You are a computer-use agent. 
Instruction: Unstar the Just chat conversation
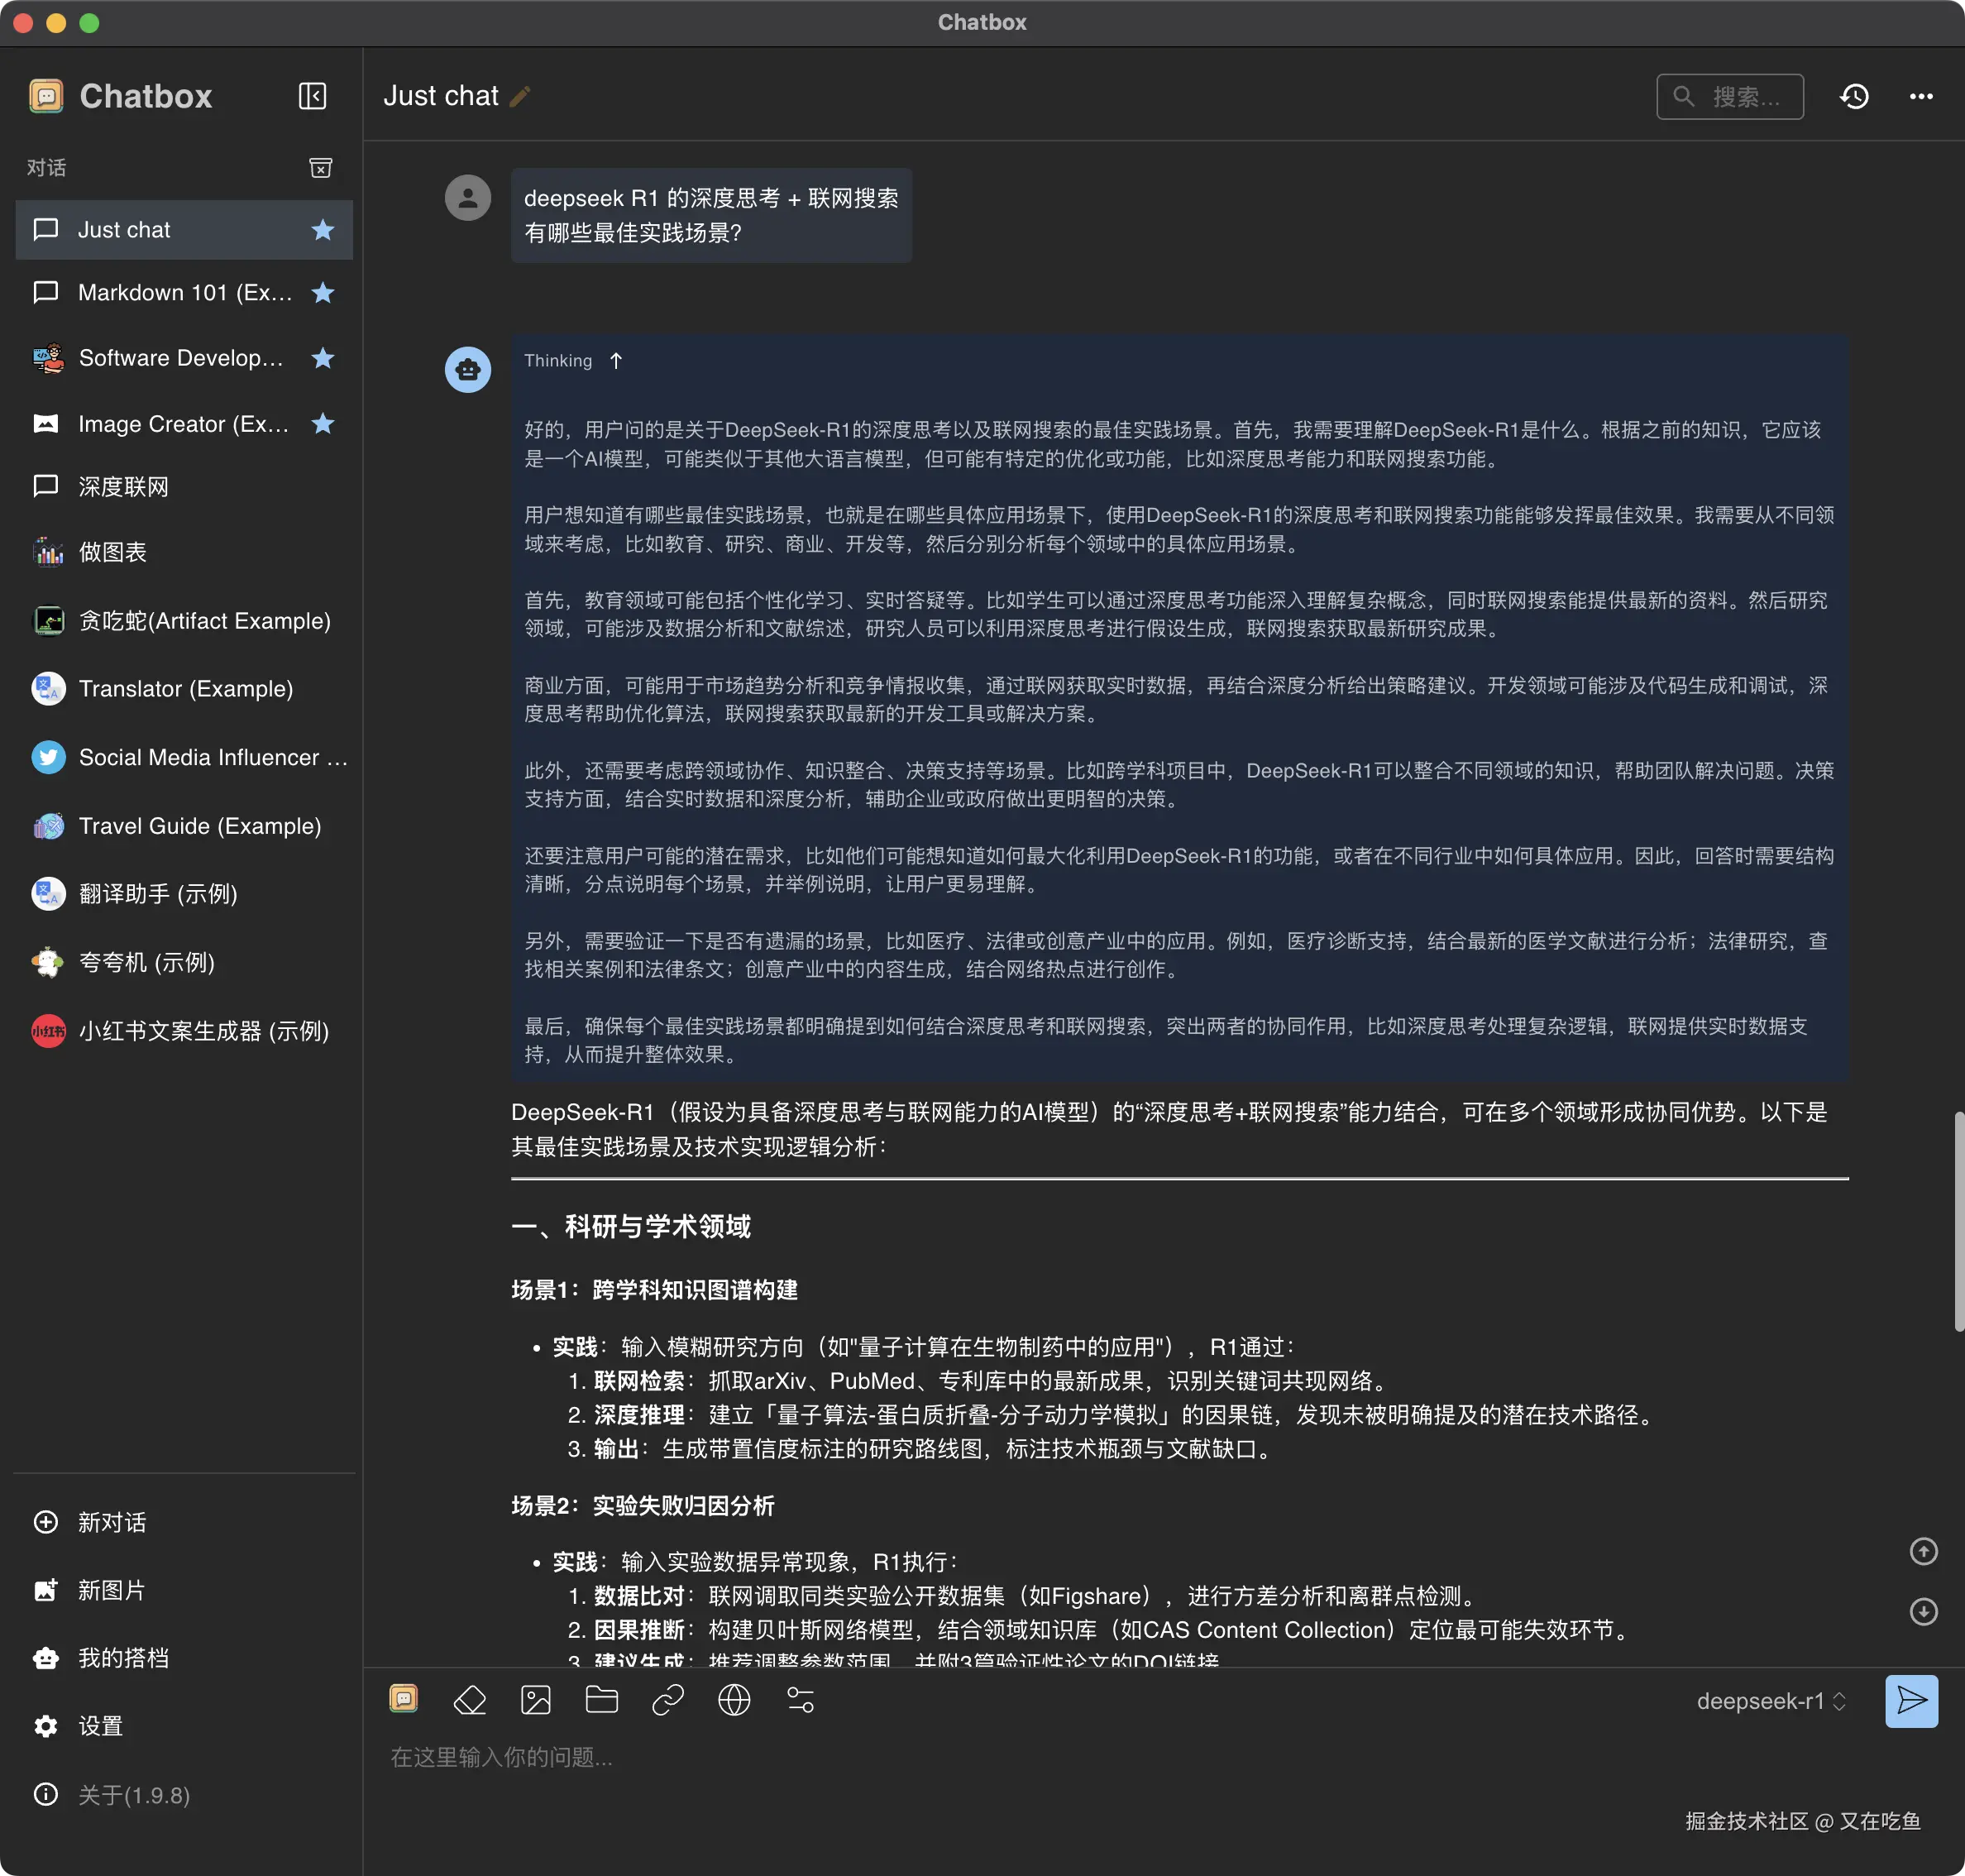(322, 230)
